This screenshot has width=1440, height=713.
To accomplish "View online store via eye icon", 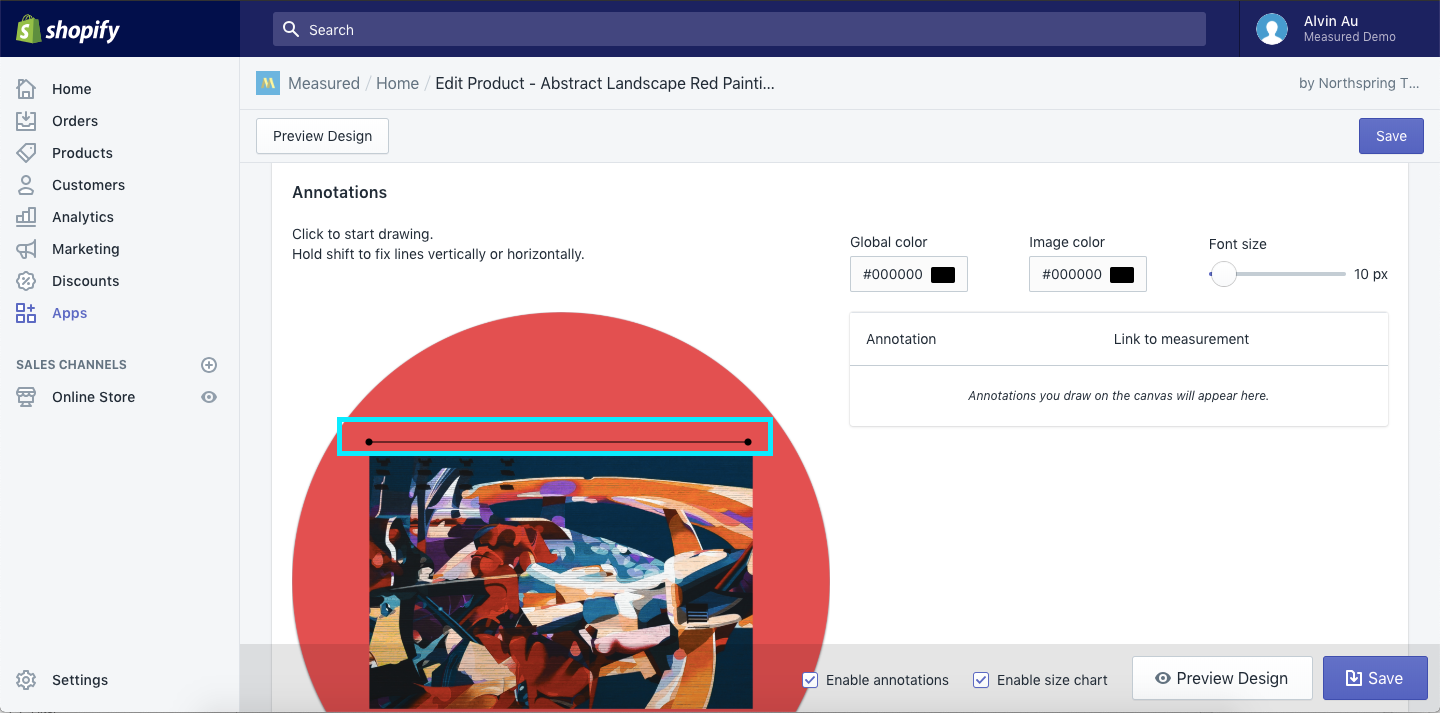I will (x=209, y=397).
